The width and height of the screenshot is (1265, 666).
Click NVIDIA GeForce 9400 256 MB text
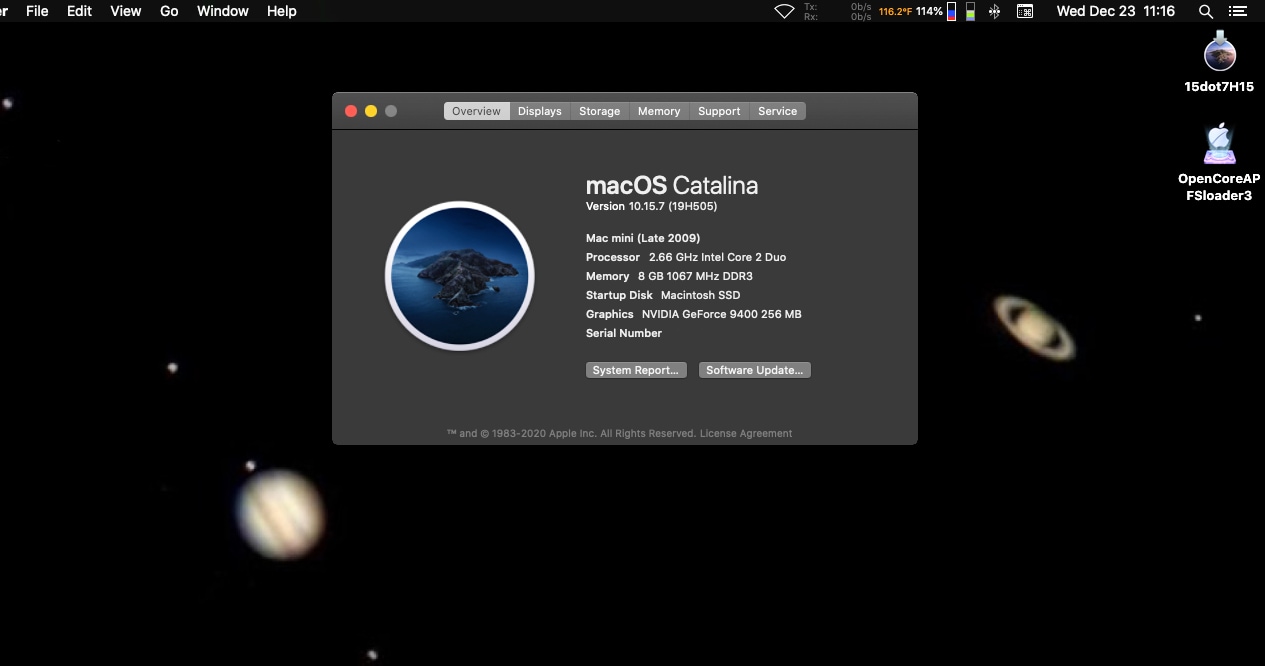722,314
